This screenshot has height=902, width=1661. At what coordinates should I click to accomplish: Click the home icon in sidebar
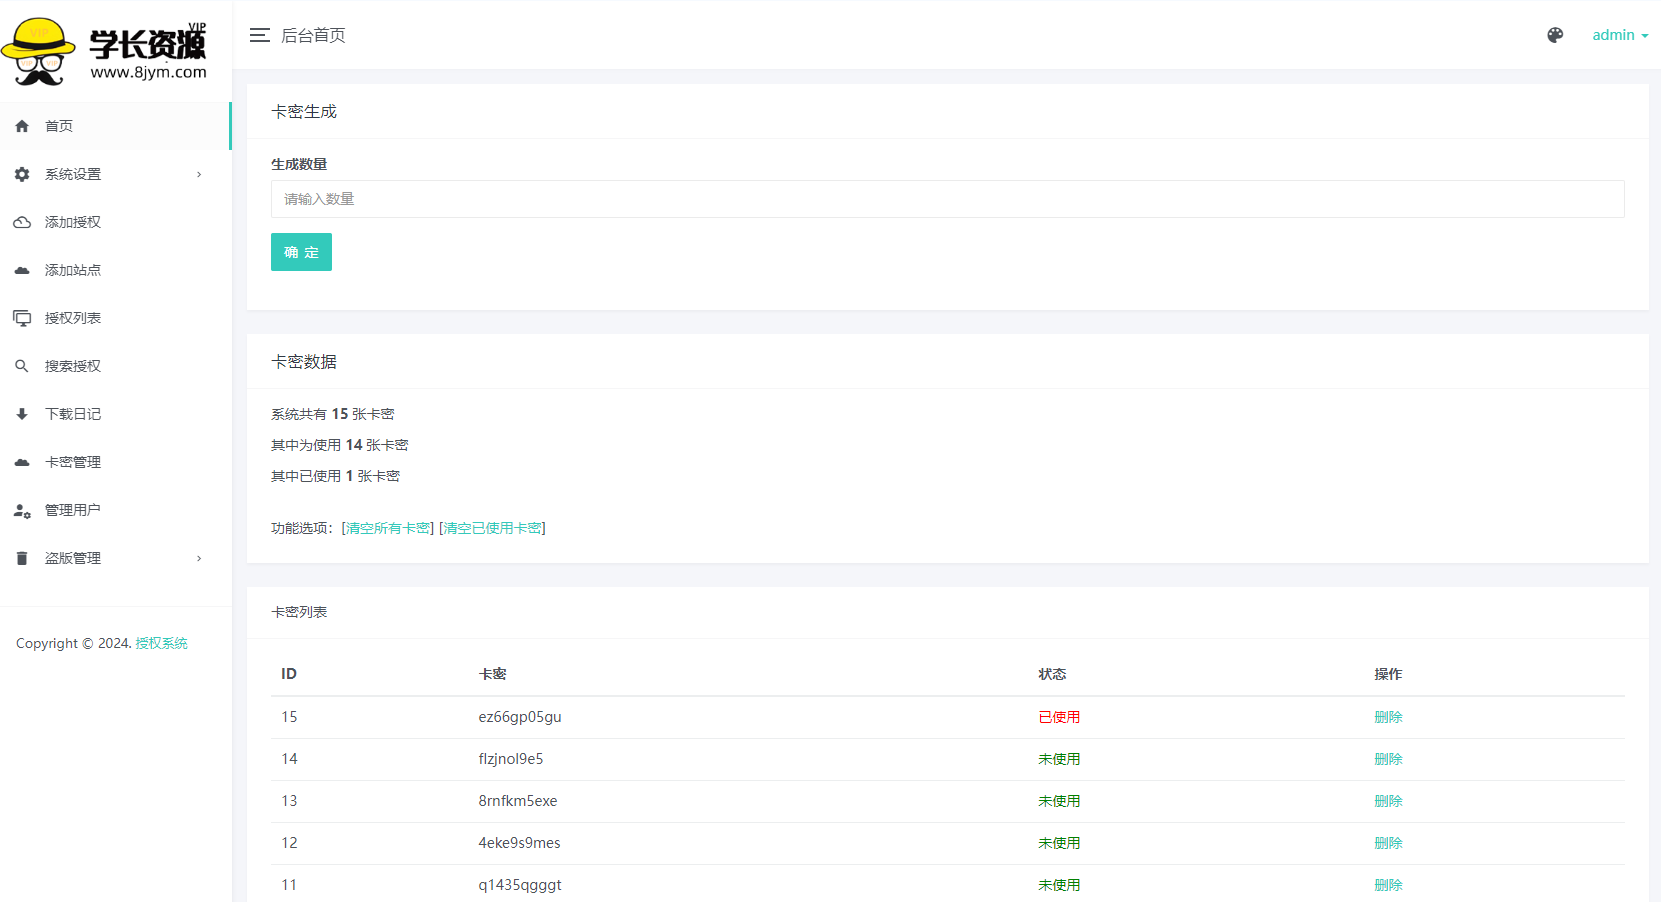click(x=22, y=126)
